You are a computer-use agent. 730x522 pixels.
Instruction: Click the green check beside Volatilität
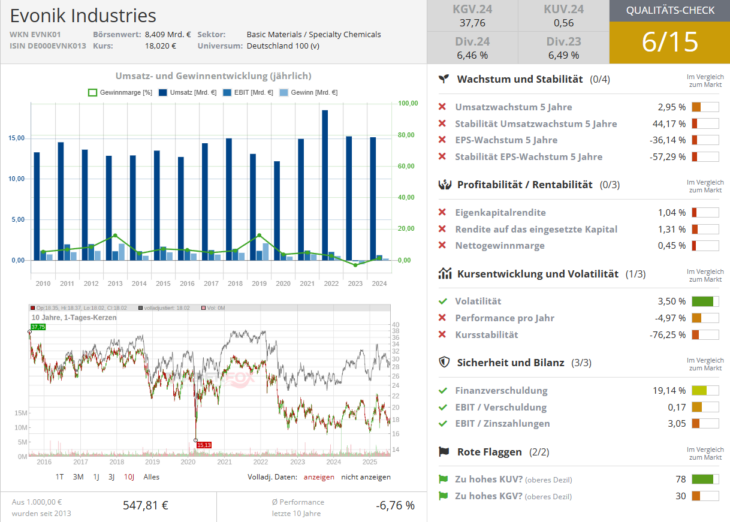coord(443,301)
